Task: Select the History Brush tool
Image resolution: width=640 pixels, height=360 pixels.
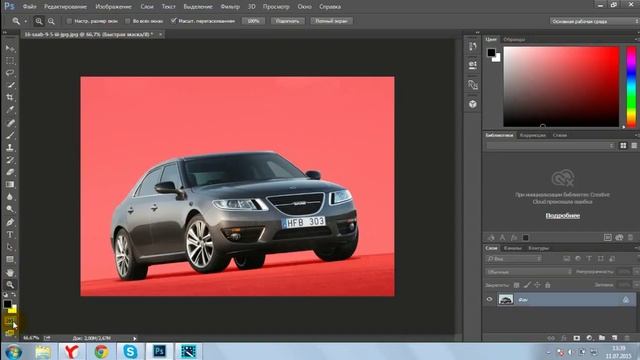Action: click(10, 160)
